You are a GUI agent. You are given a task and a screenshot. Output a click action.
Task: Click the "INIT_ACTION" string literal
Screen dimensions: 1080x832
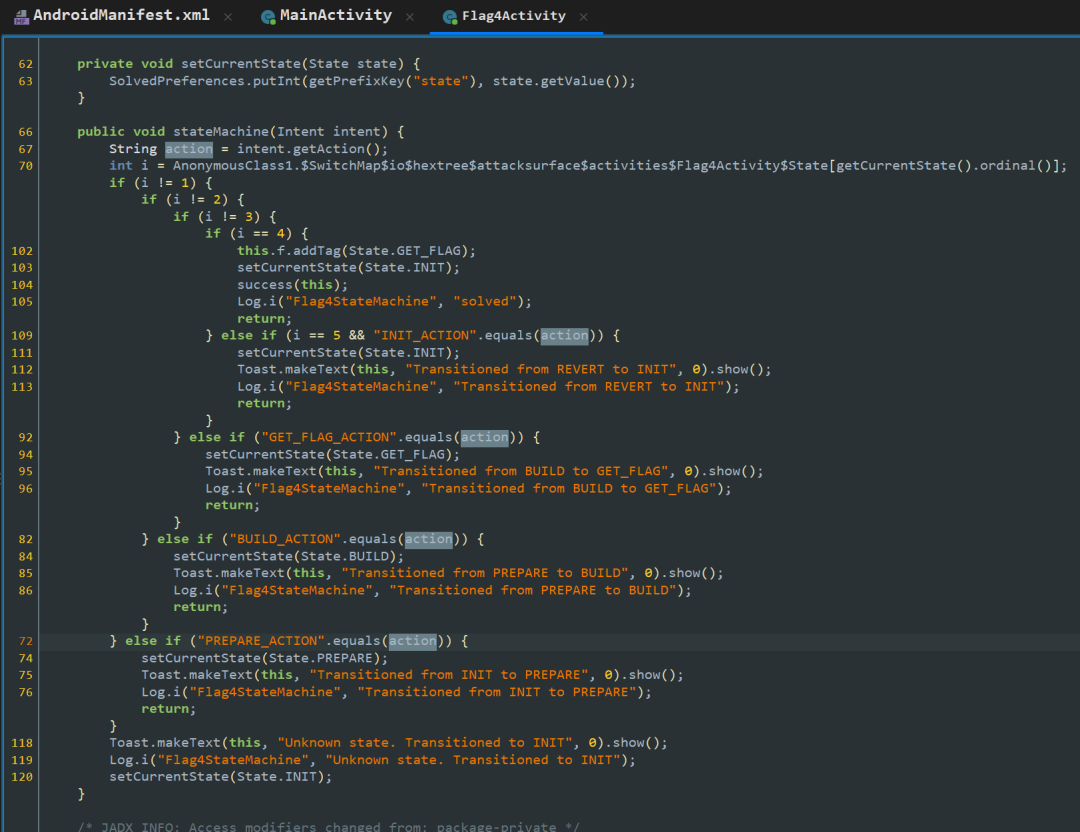tap(425, 335)
